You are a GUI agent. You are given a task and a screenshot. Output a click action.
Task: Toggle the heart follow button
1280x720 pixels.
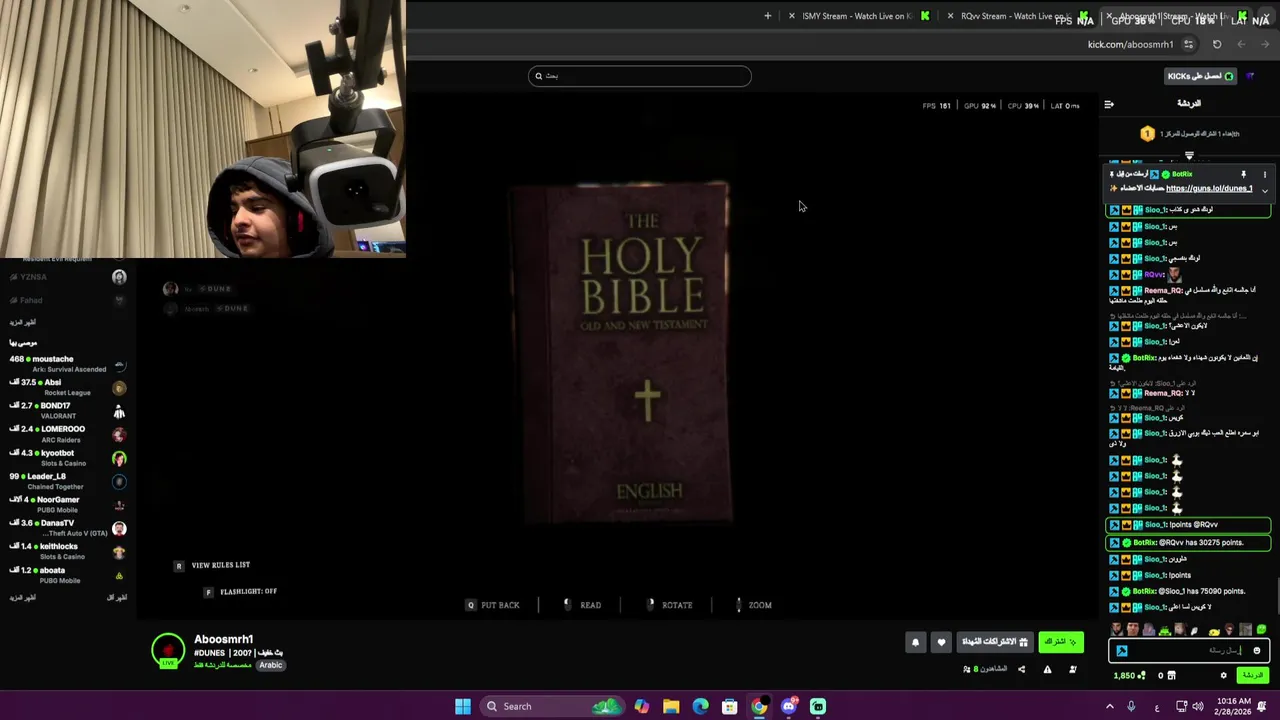point(941,643)
